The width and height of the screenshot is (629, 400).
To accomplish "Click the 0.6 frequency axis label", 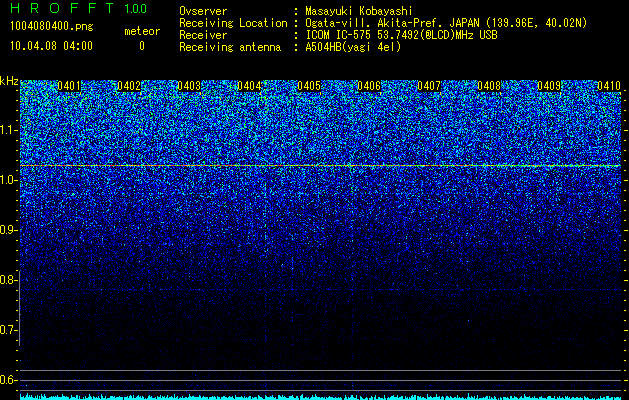I will [8, 380].
